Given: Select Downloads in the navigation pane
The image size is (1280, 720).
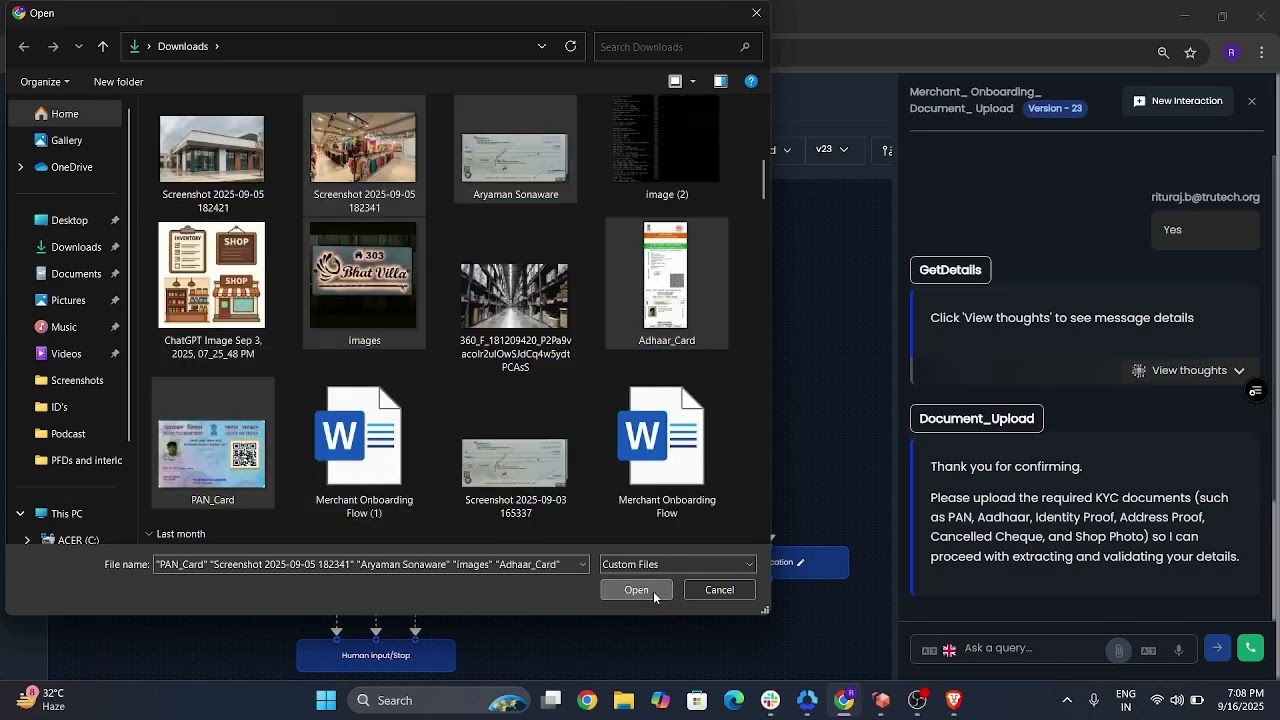Looking at the screenshot, I should tap(76, 247).
